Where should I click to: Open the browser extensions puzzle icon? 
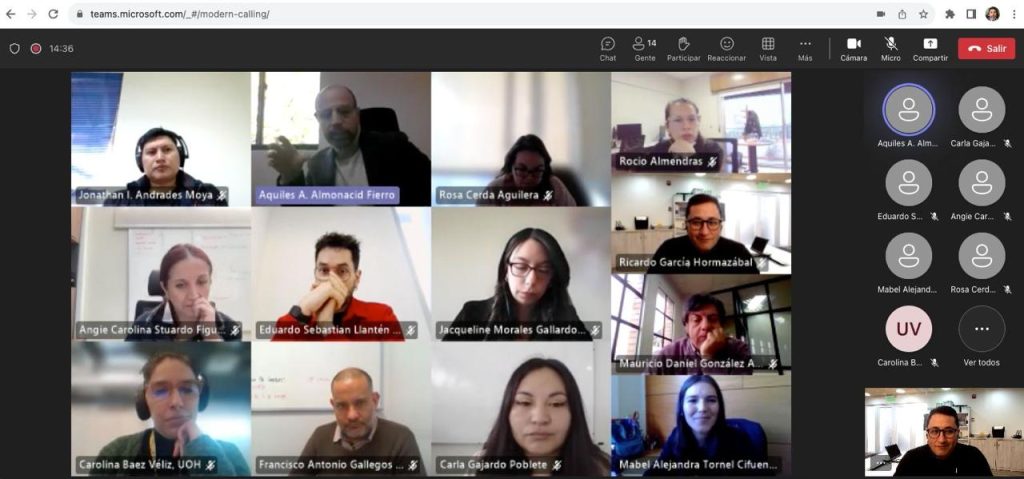tap(950, 14)
